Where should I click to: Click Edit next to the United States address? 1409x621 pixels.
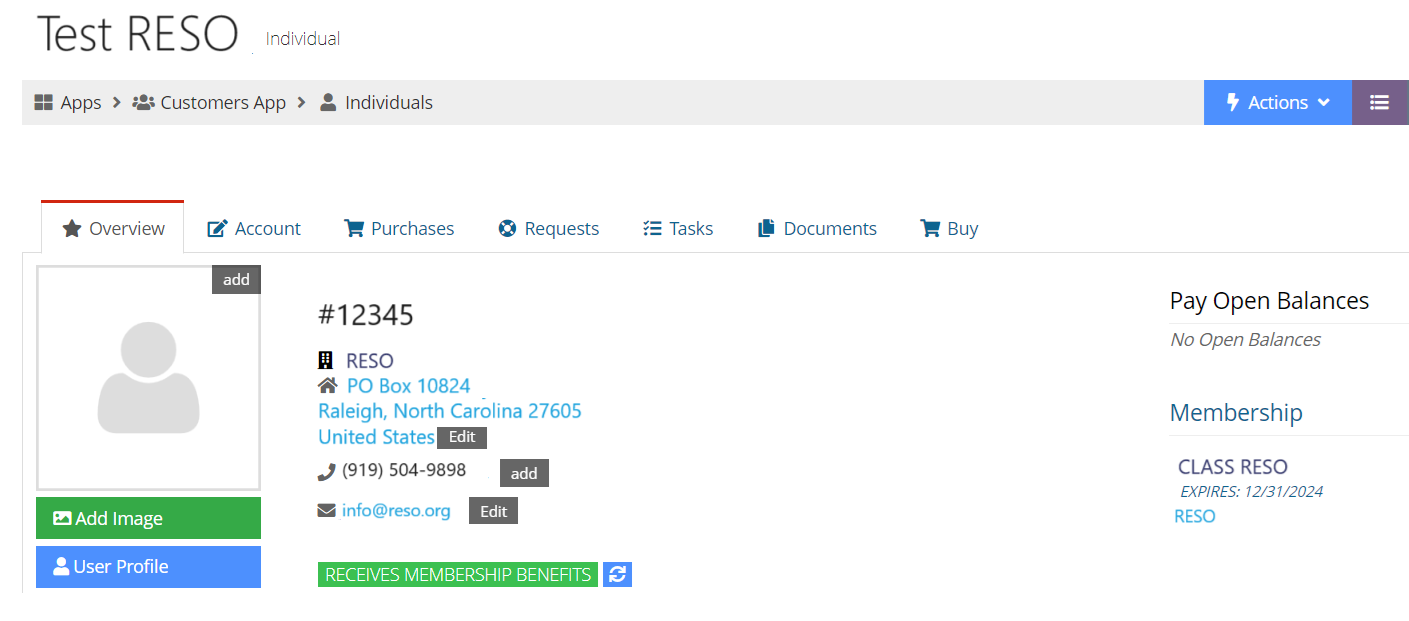[x=462, y=437]
